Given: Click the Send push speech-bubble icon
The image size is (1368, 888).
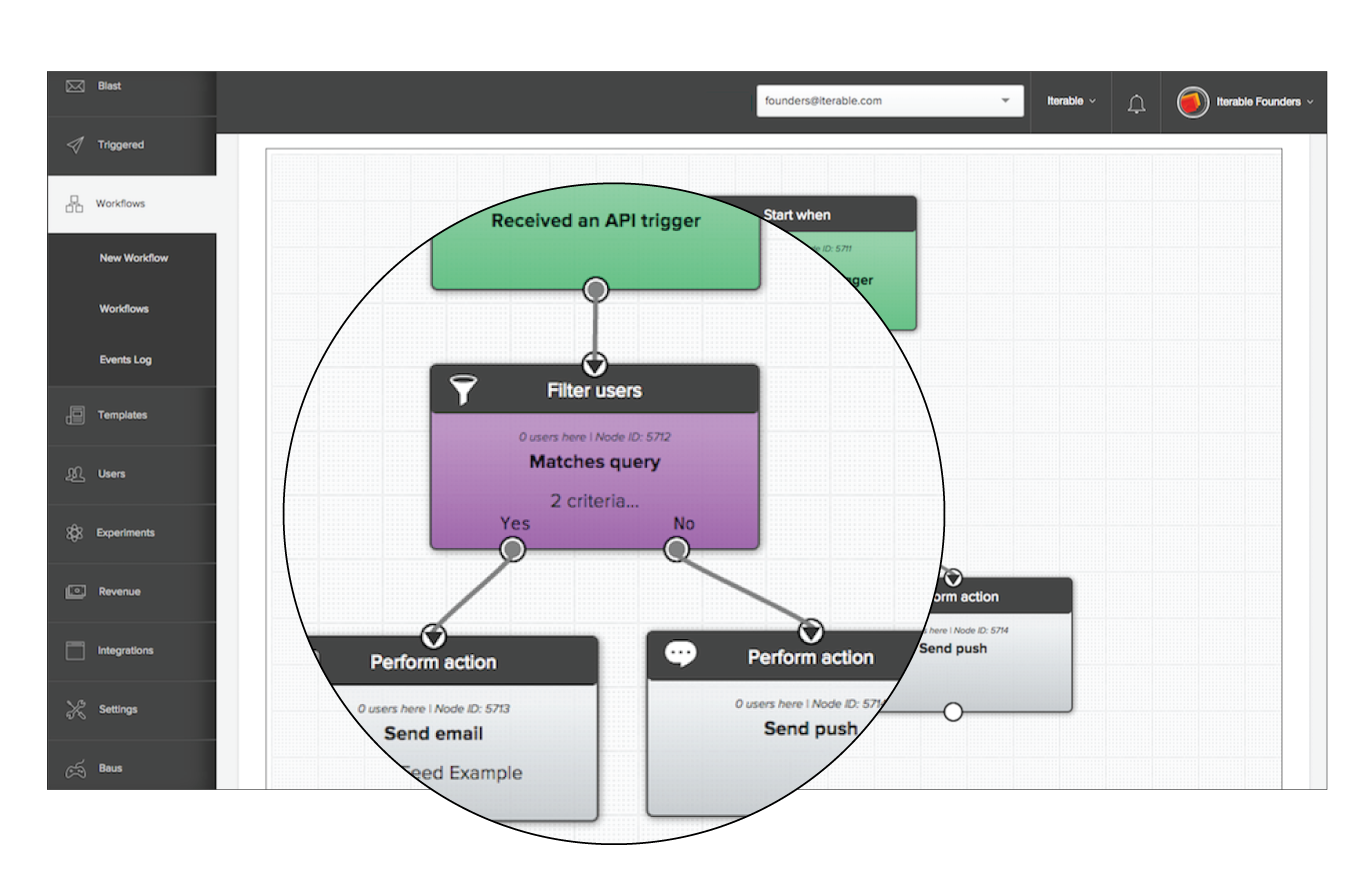Looking at the screenshot, I should tap(681, 655).
